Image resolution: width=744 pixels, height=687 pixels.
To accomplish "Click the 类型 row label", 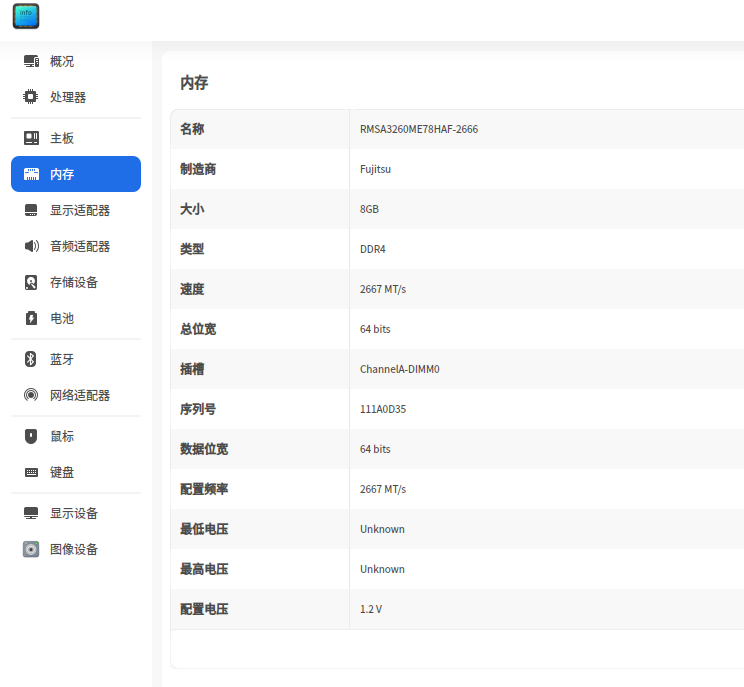I will click(x=192, y=249).
